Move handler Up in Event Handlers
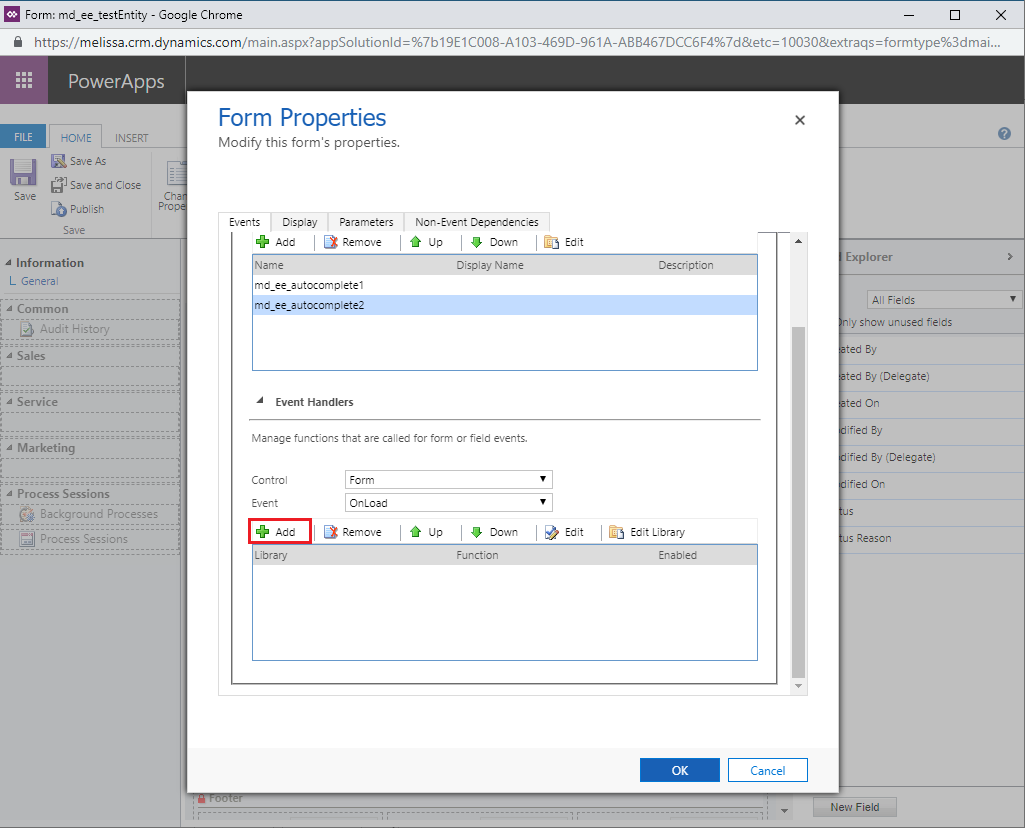Screen dimensions: 1025x828 (x=426, y=532)
